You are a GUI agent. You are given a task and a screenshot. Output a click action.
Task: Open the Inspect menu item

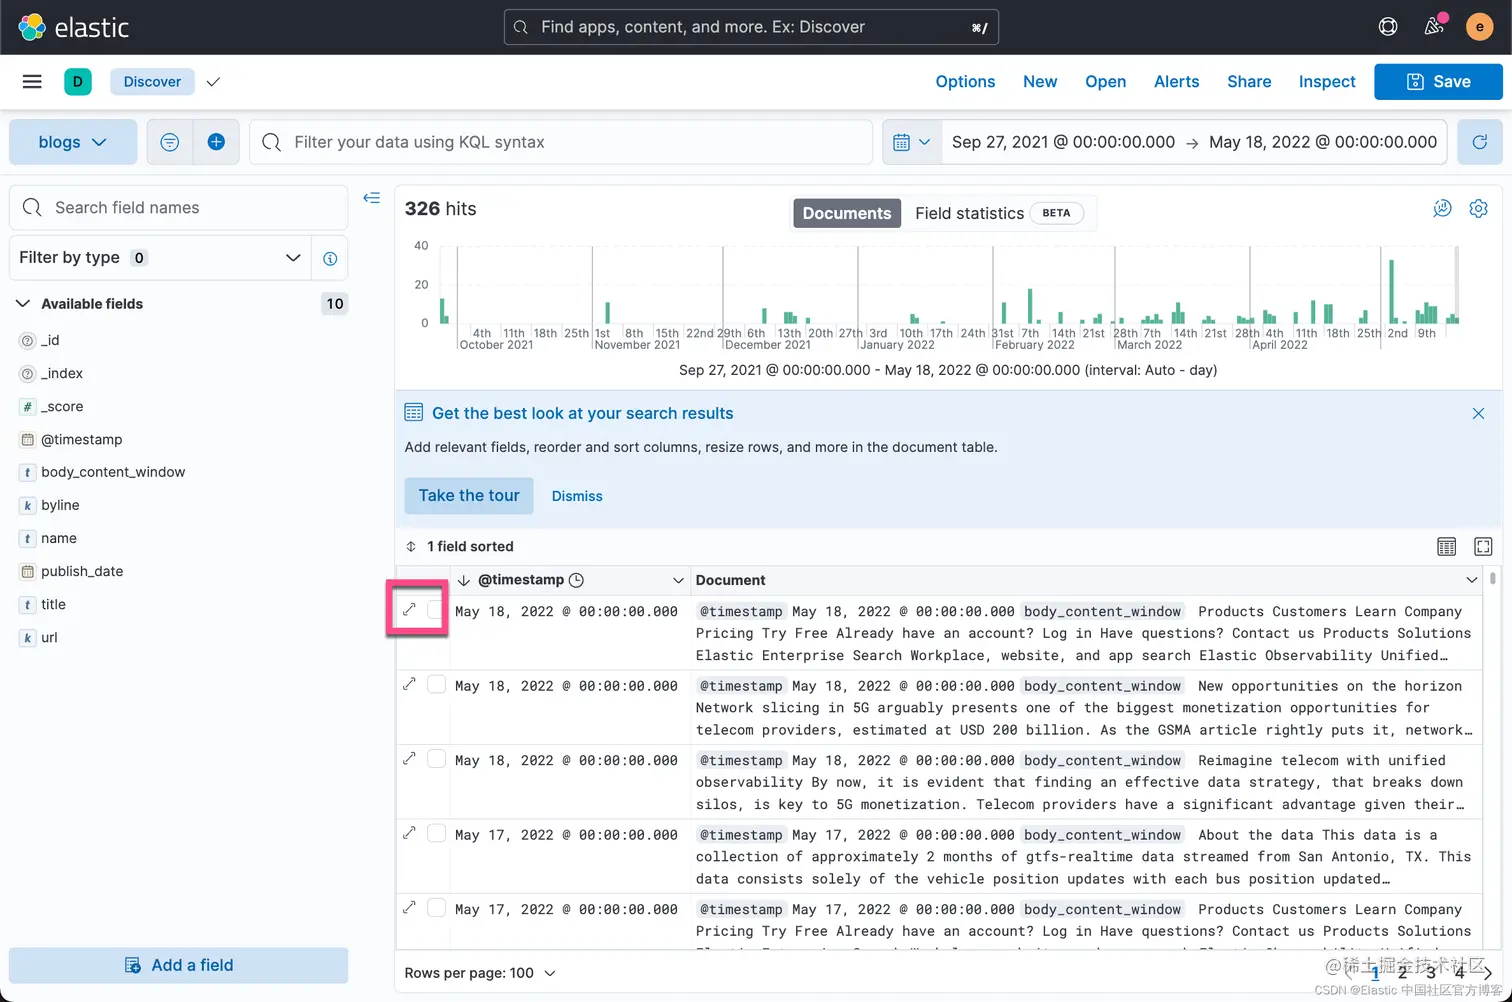[x=1327, y=82]
